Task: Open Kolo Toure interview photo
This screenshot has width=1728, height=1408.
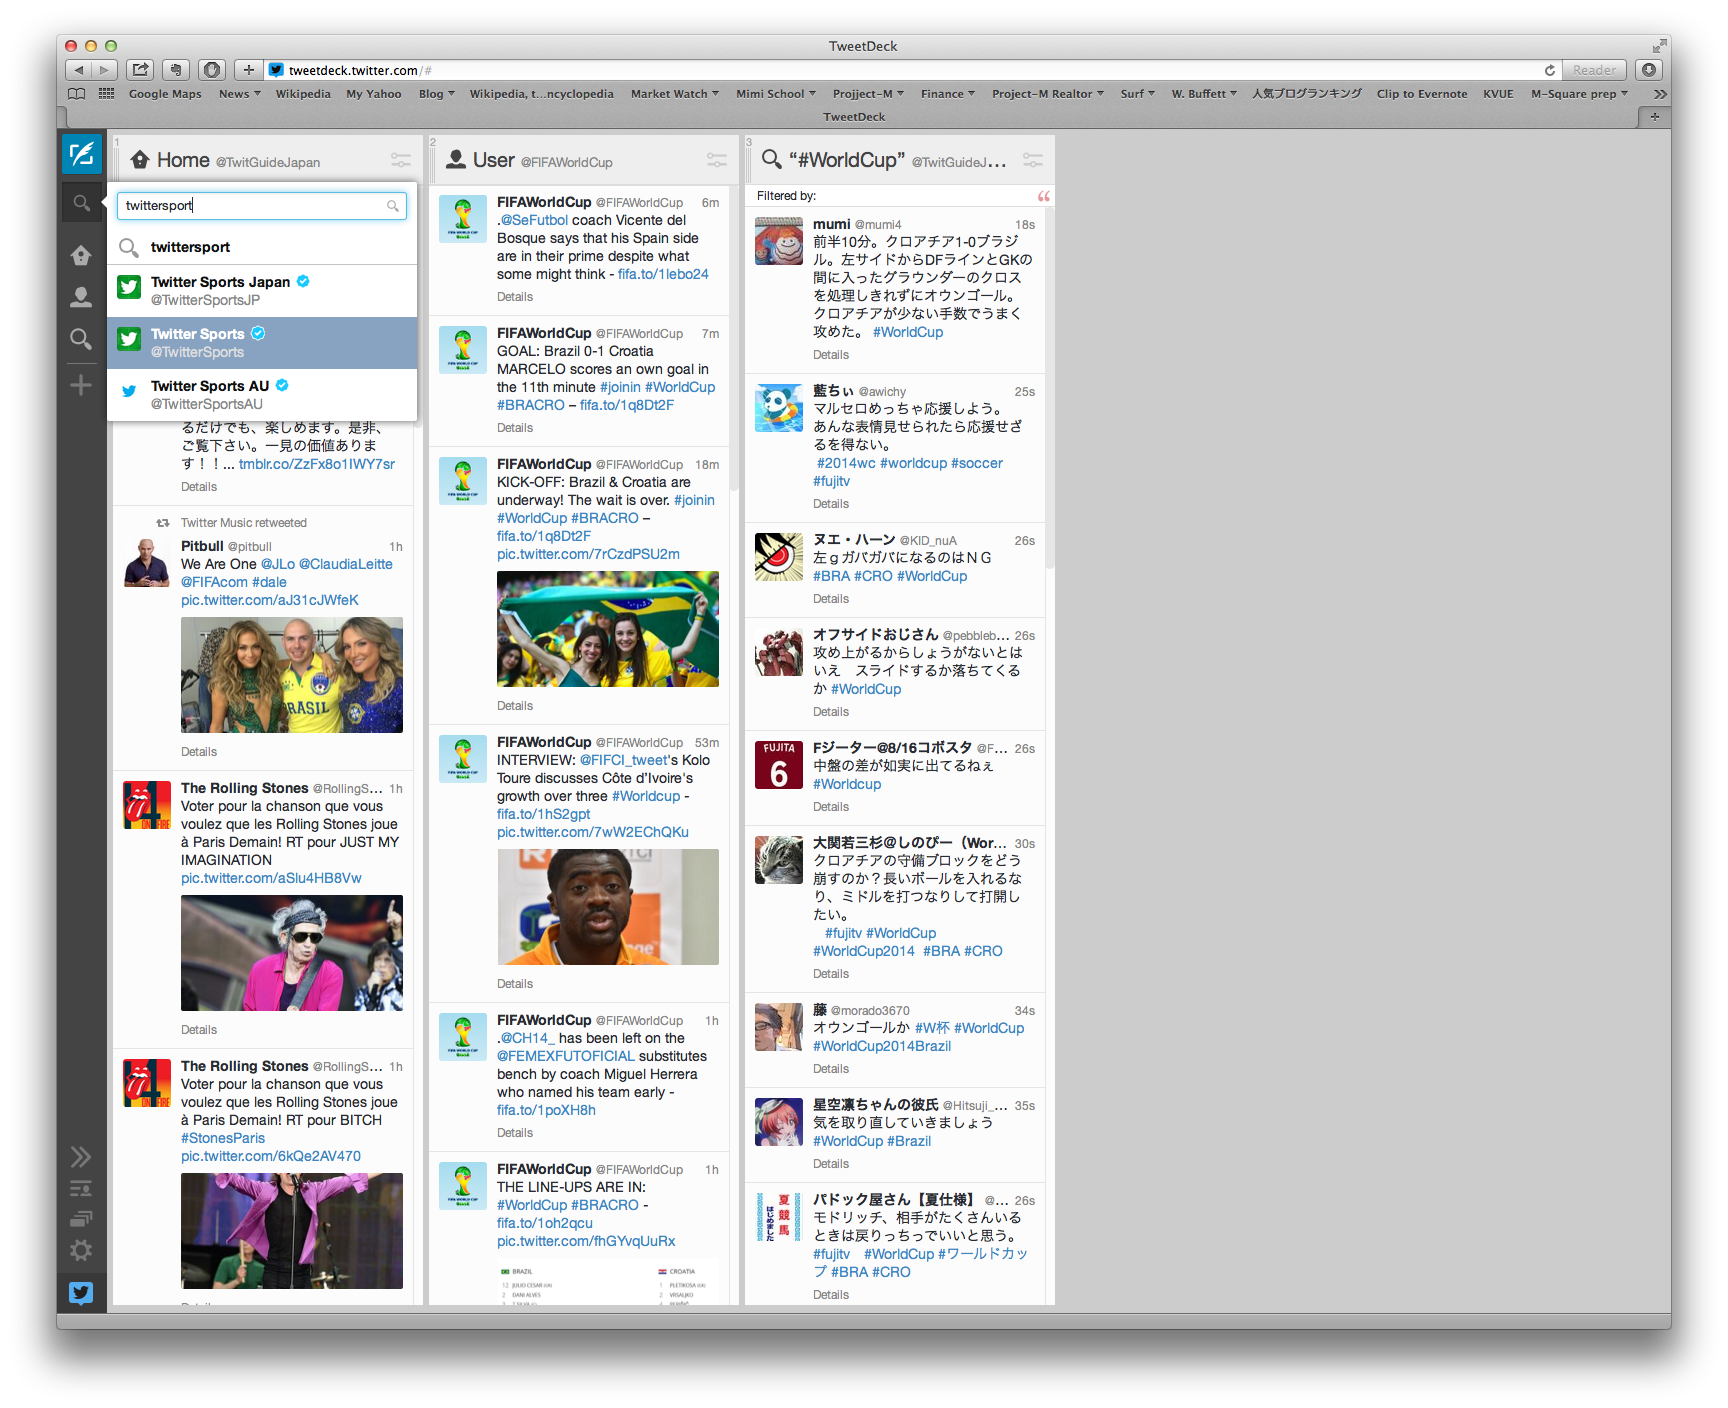Action: [608, 907]
